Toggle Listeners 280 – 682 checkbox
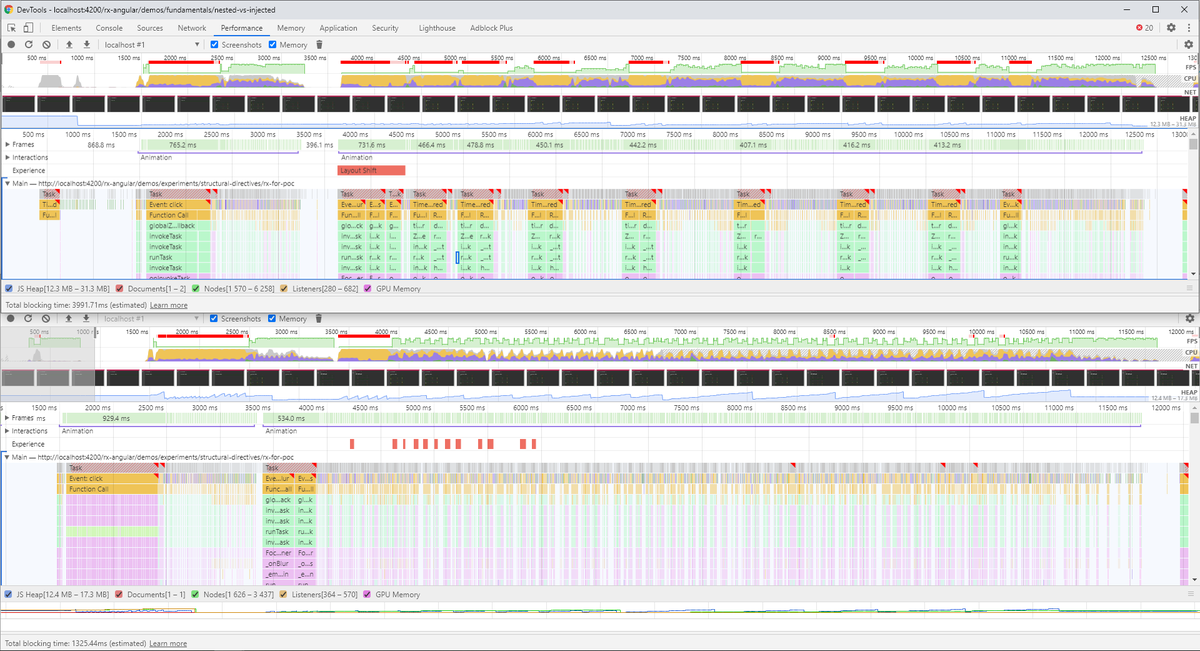The width and height of the screenshot is (1200, 651). click(283, 290)
